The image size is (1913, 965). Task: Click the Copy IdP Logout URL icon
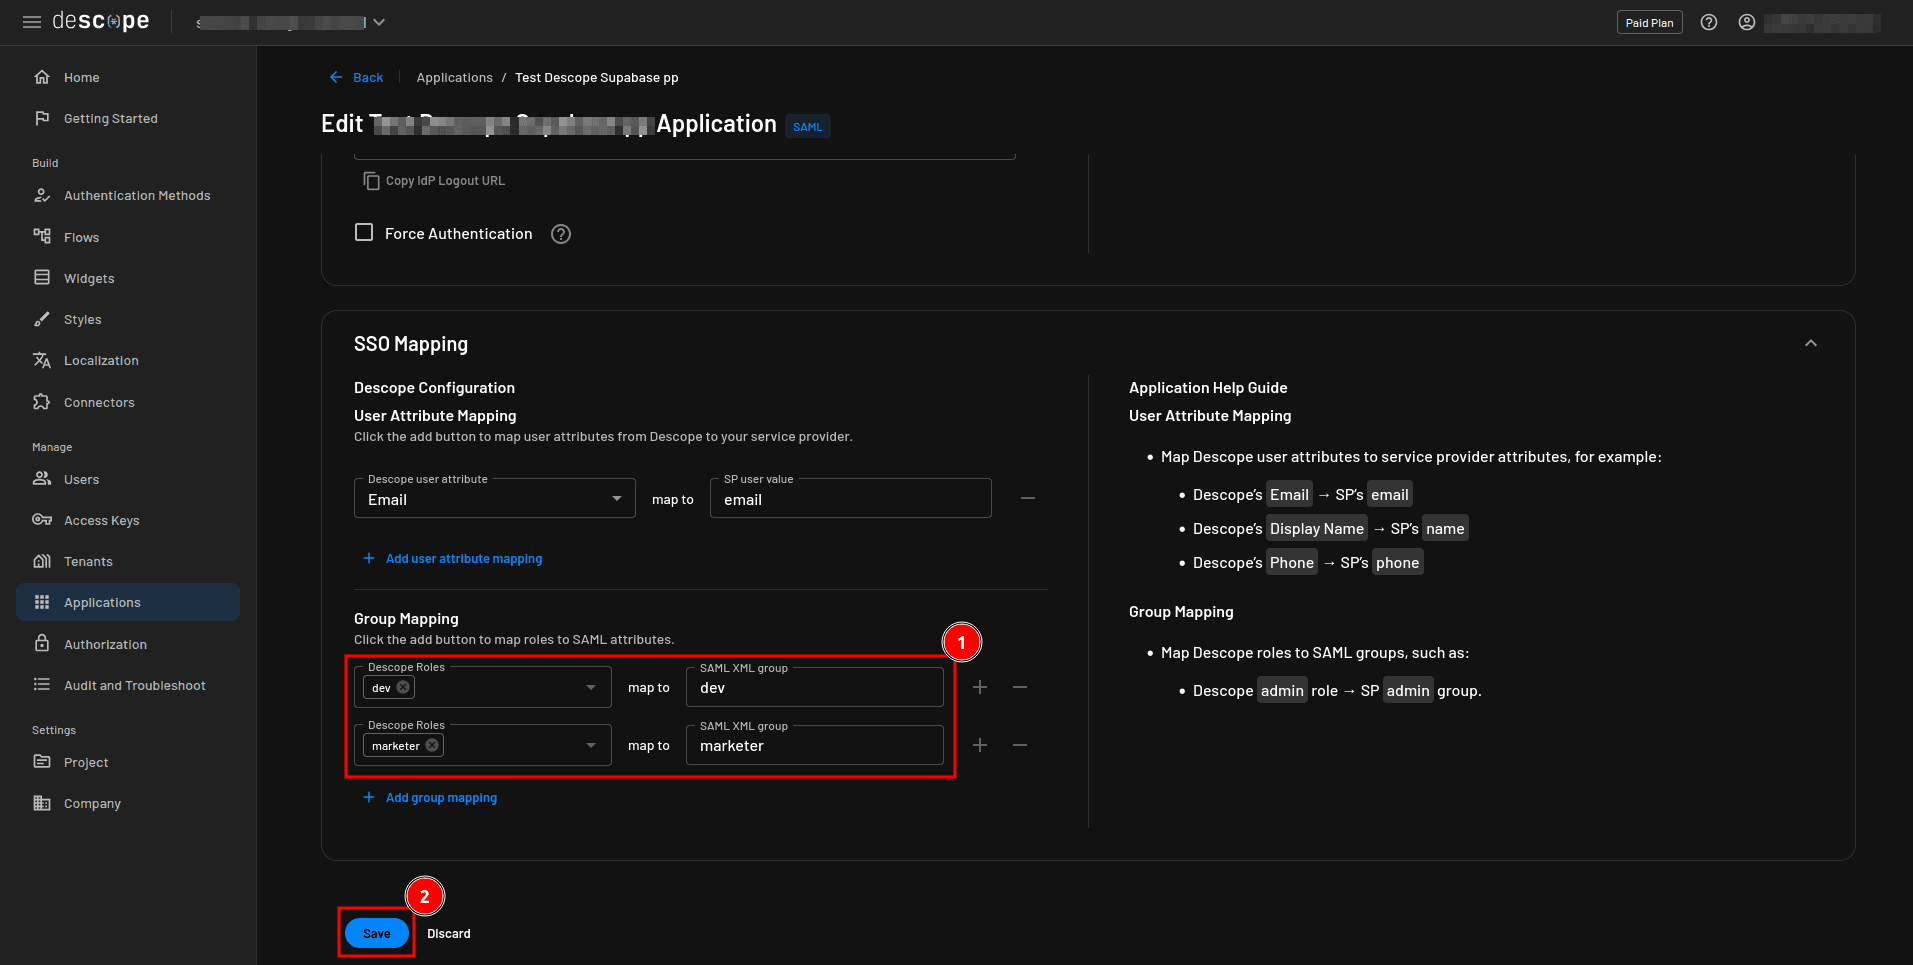pyautogui.click(x=371, y=181)
